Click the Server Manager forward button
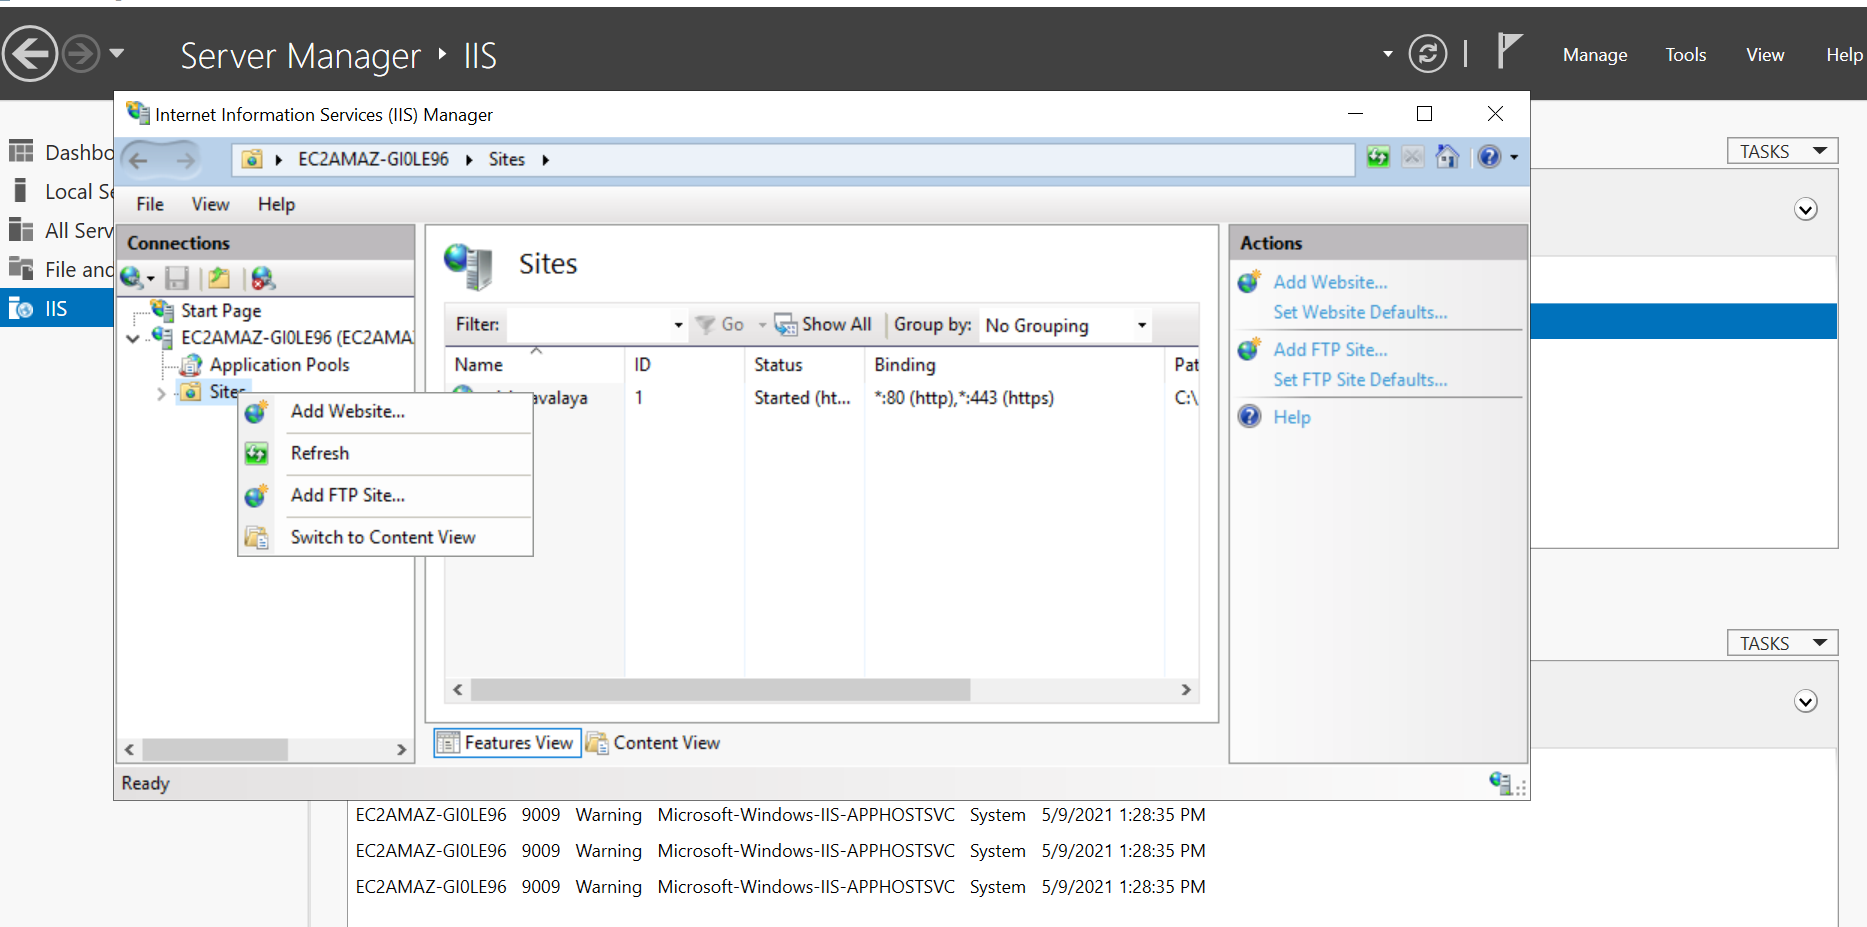Image resolution: width=1867 pixels, height=927 pixels. [82, 53]
